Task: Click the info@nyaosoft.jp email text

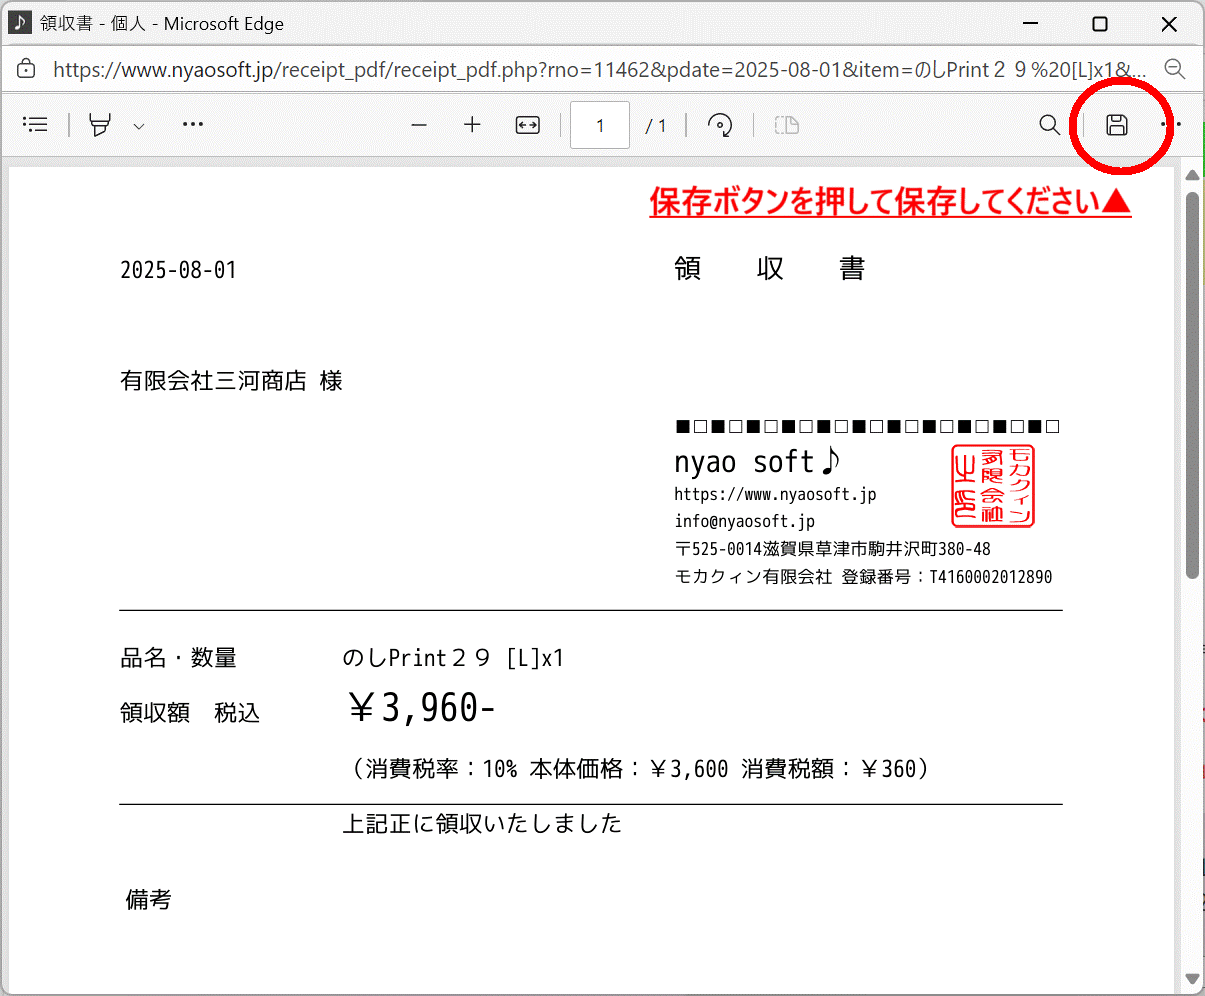Action: [744, 521]
